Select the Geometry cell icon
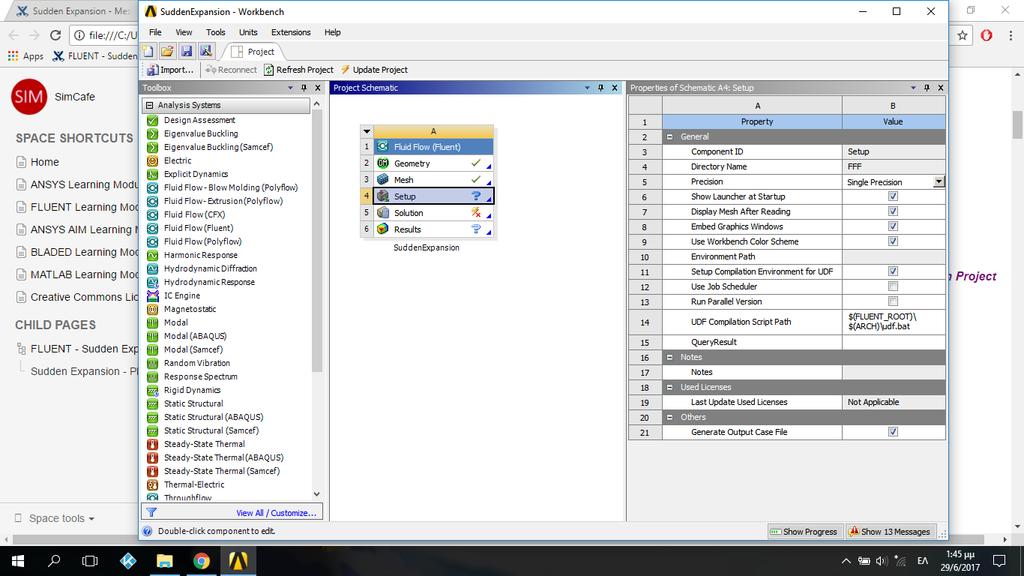This screenshot has height=576, width=1024. (x=383, y=163)
